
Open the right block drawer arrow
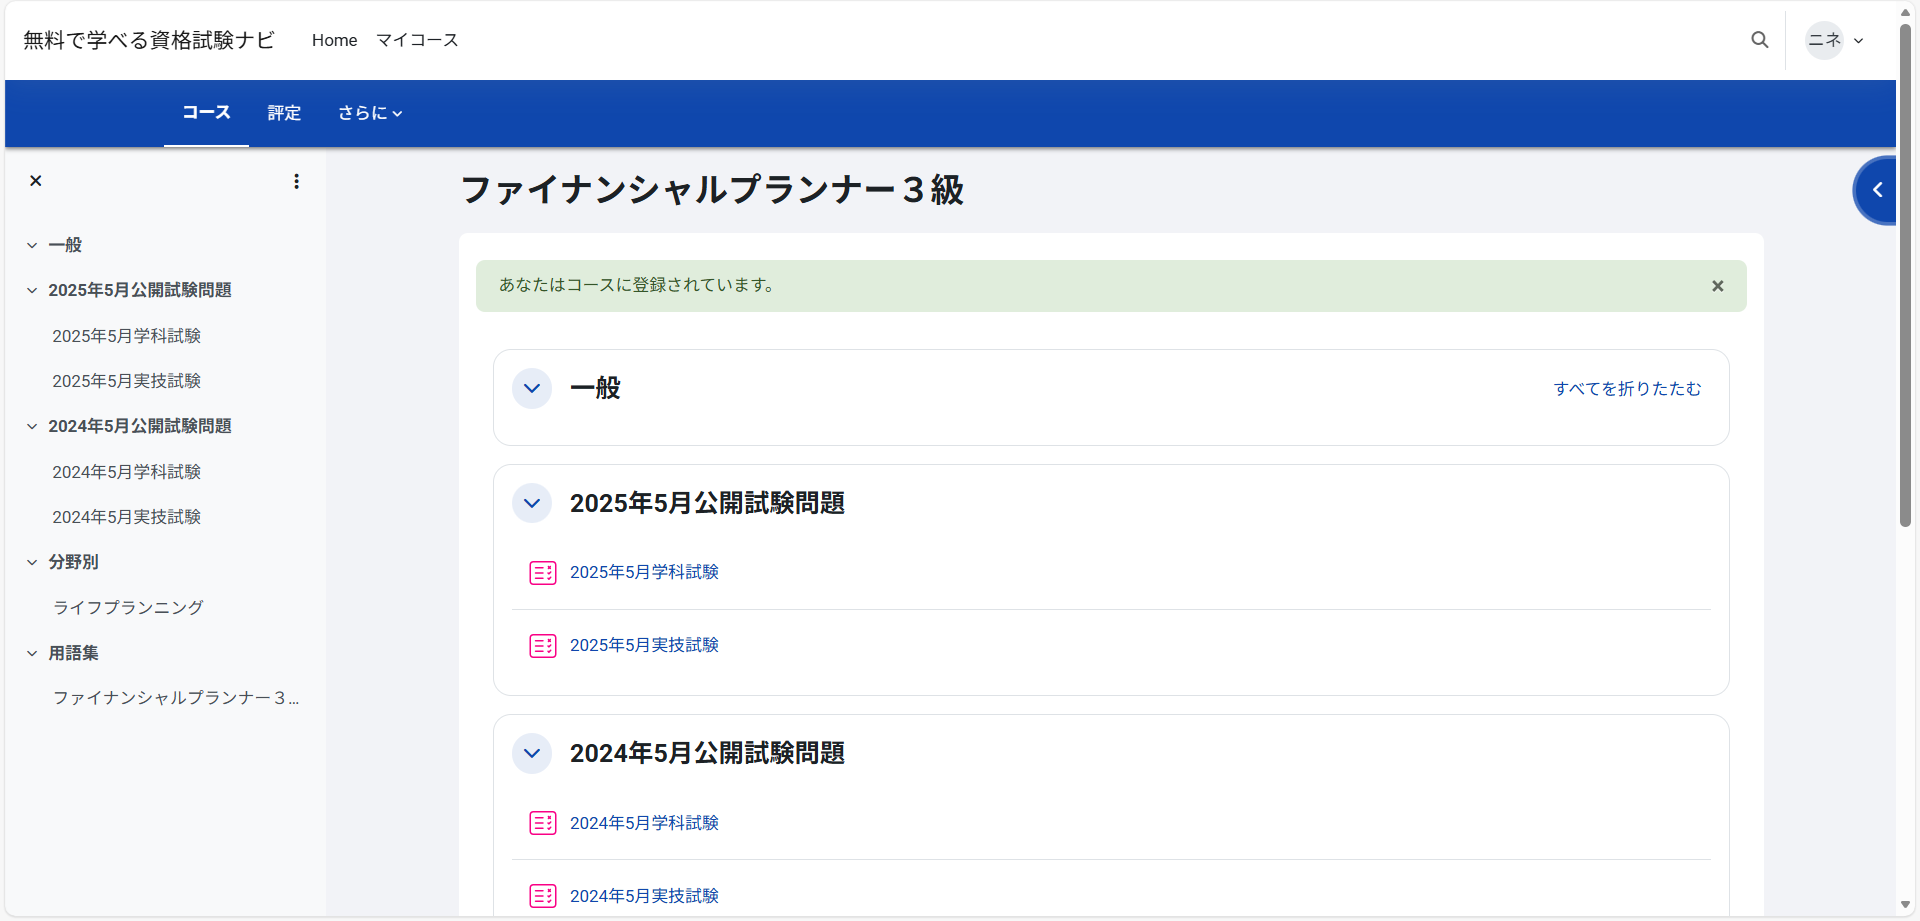point(1877,190)
